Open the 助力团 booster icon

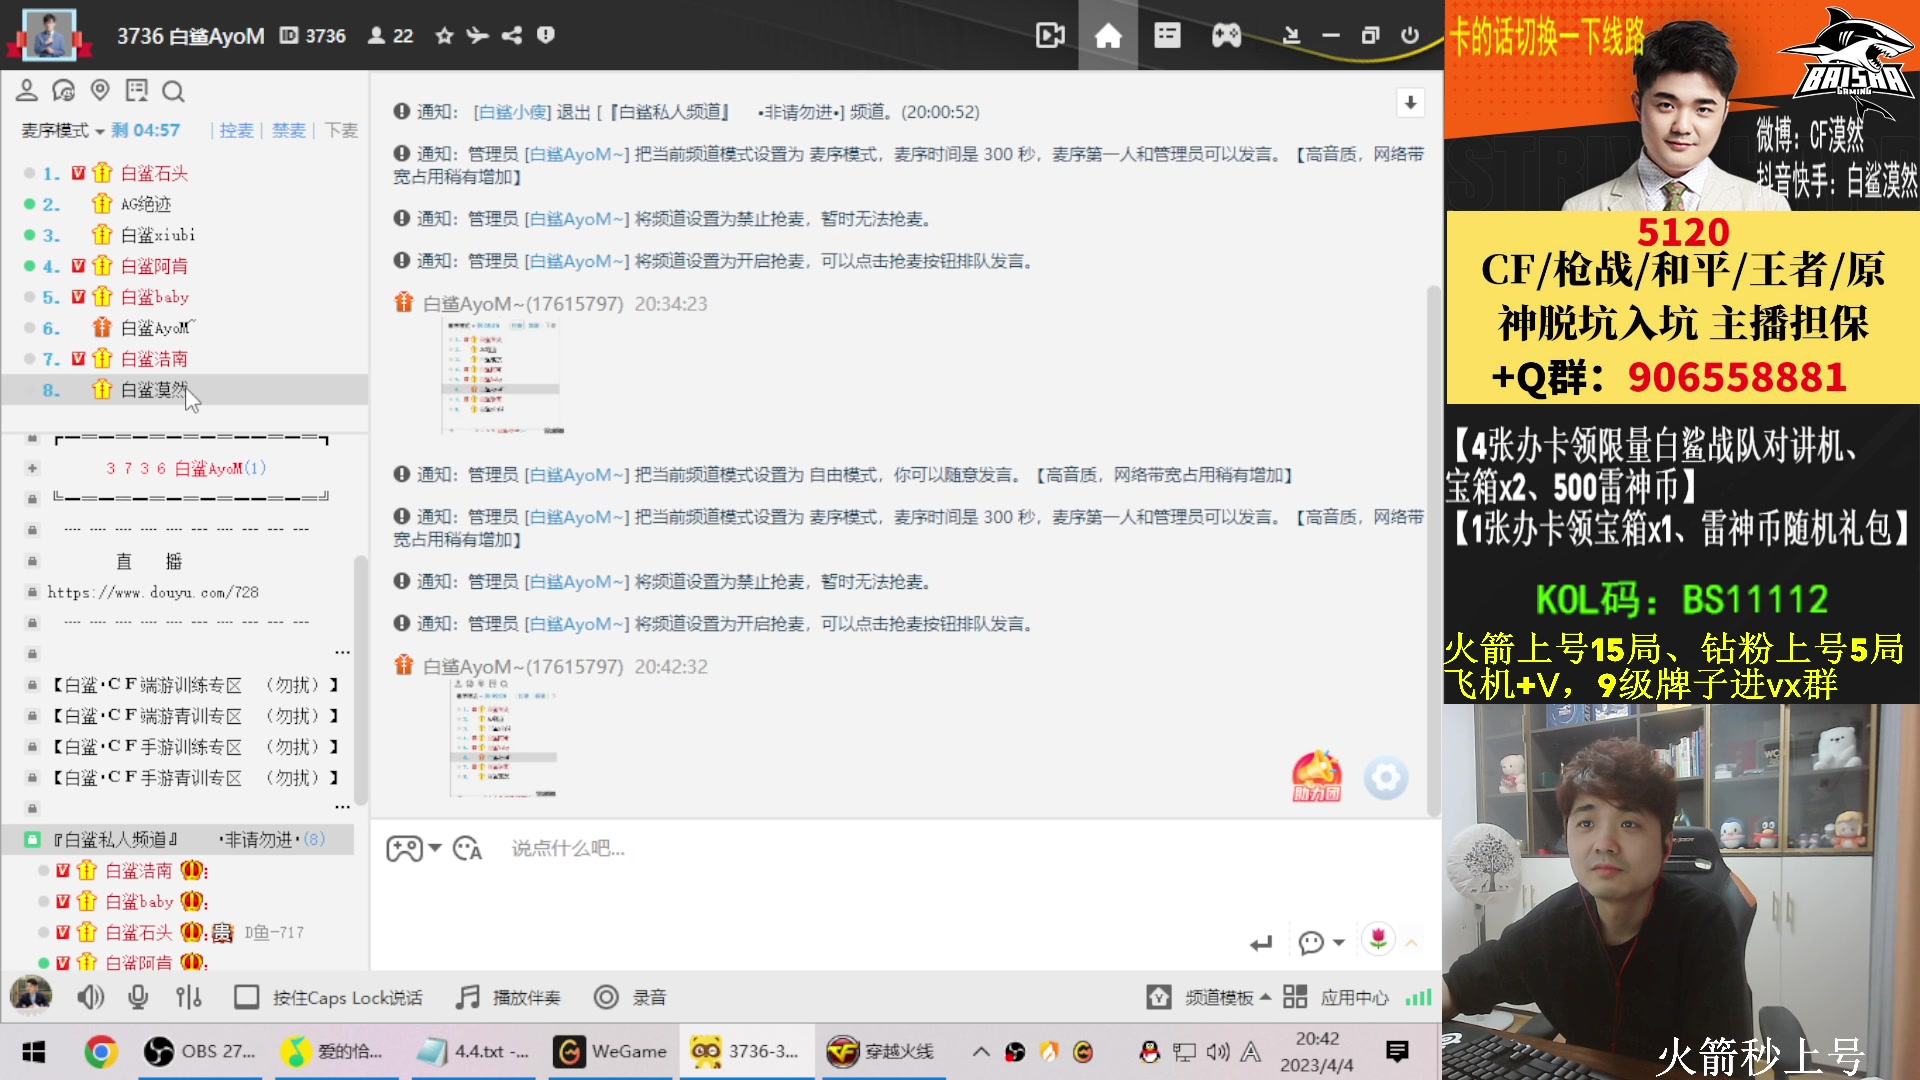coord(1316,777)
